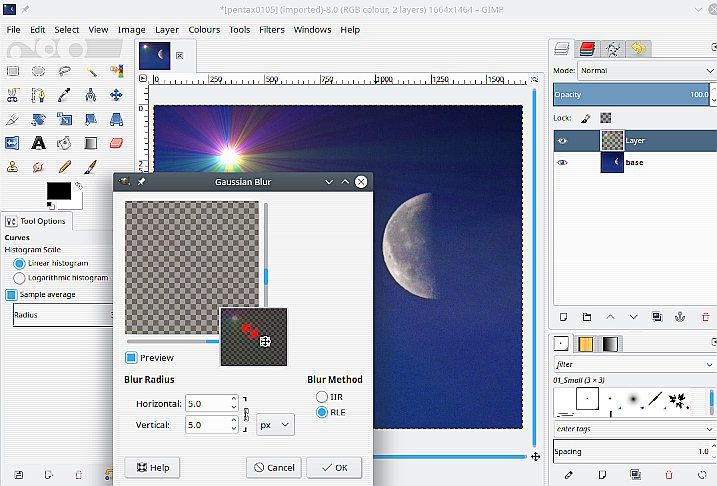Select the Clone stamp tool
The height and width of the screenshot is (486, 717).
[13, 167]
